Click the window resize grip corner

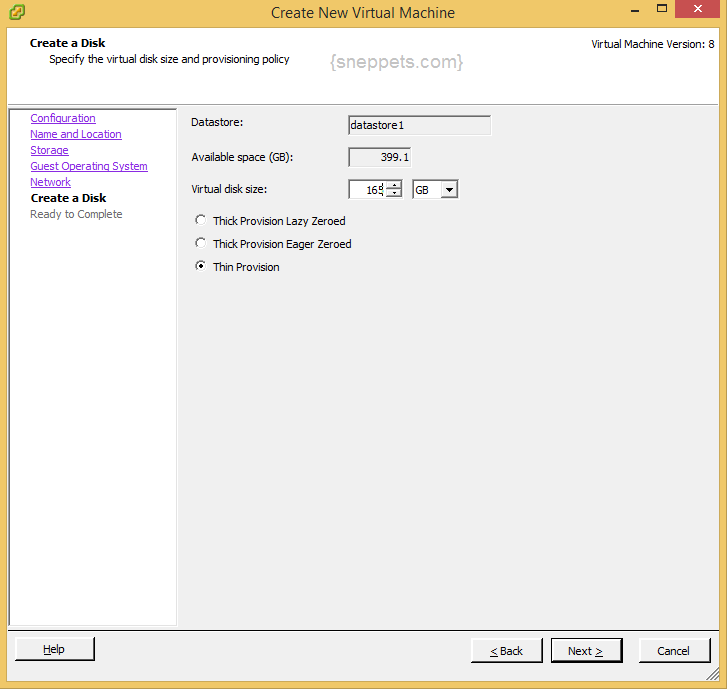click(713, 675)
